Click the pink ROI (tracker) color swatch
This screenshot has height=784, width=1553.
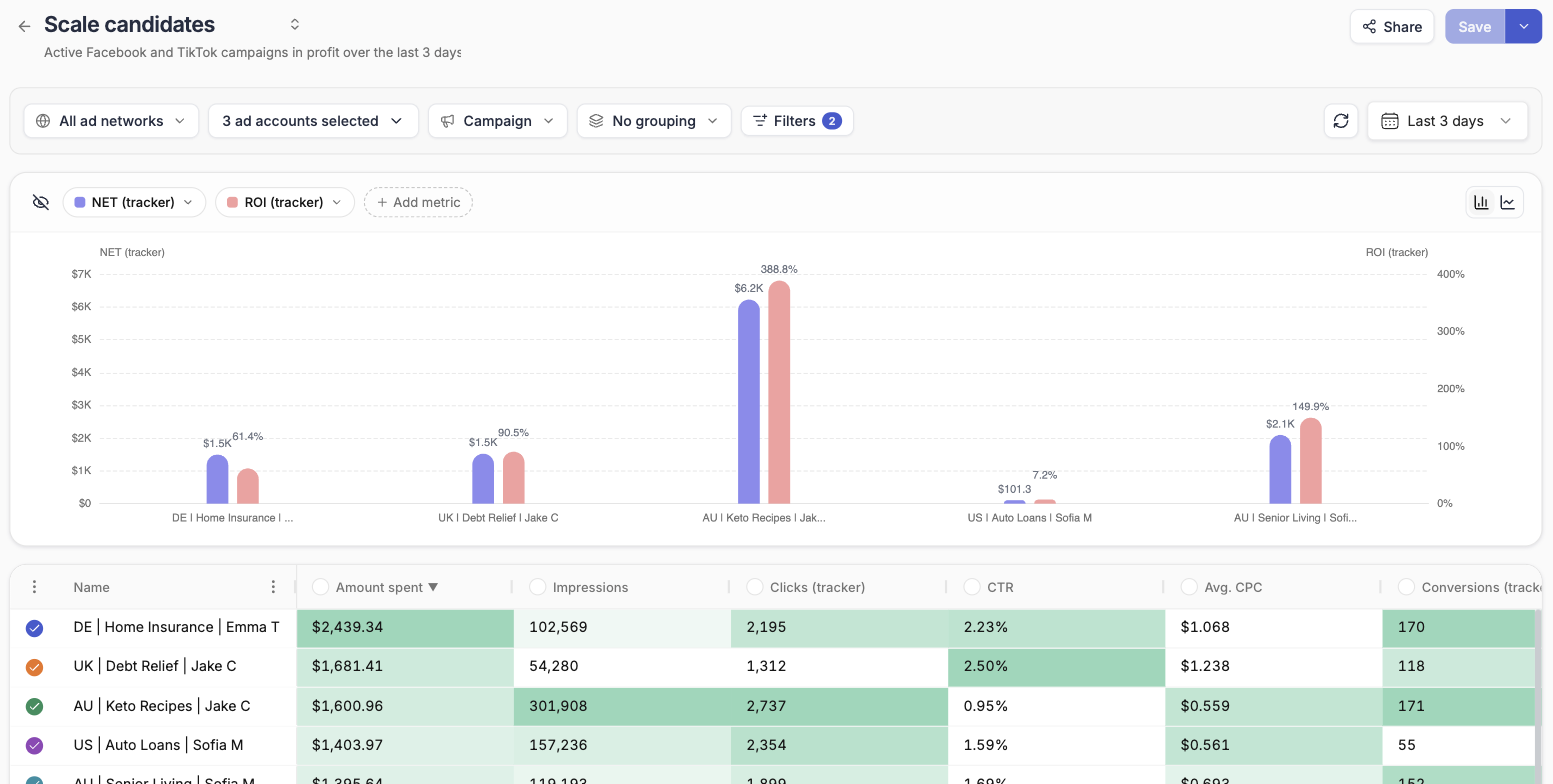[232, 202]
